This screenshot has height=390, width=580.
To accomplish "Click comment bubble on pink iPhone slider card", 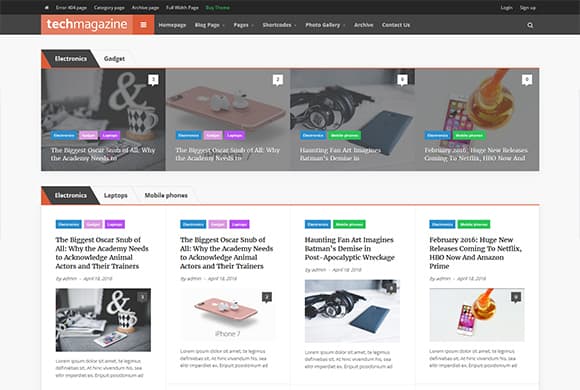I will pyautogui.click(x=278, y=80).
